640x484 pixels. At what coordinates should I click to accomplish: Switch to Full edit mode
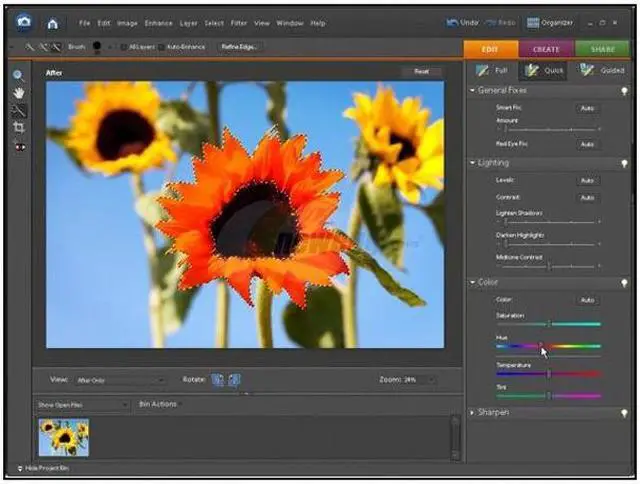(492, 71)
